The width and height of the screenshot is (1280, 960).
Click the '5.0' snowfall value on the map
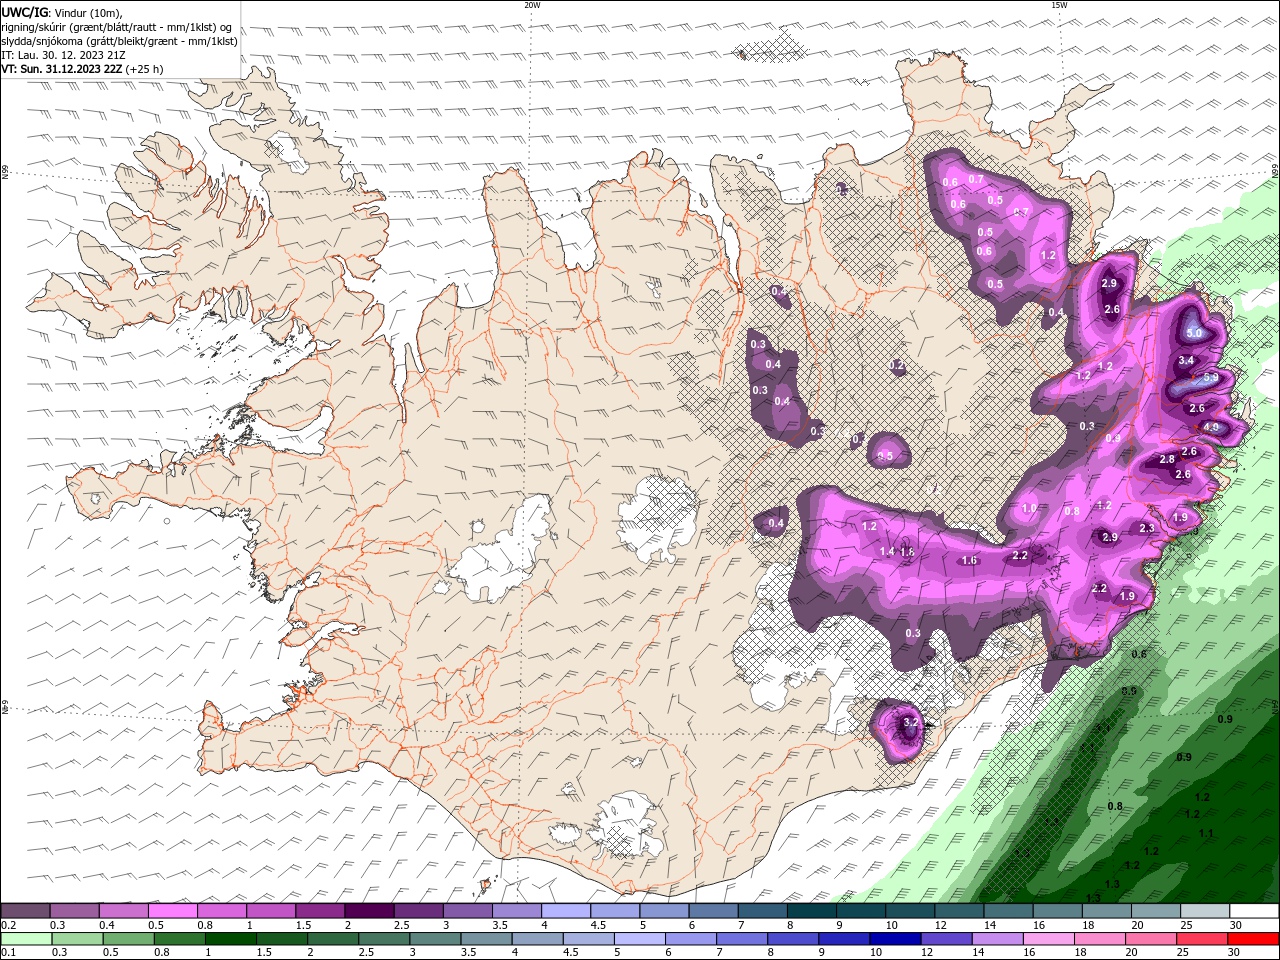click(x=1193, y=333)
